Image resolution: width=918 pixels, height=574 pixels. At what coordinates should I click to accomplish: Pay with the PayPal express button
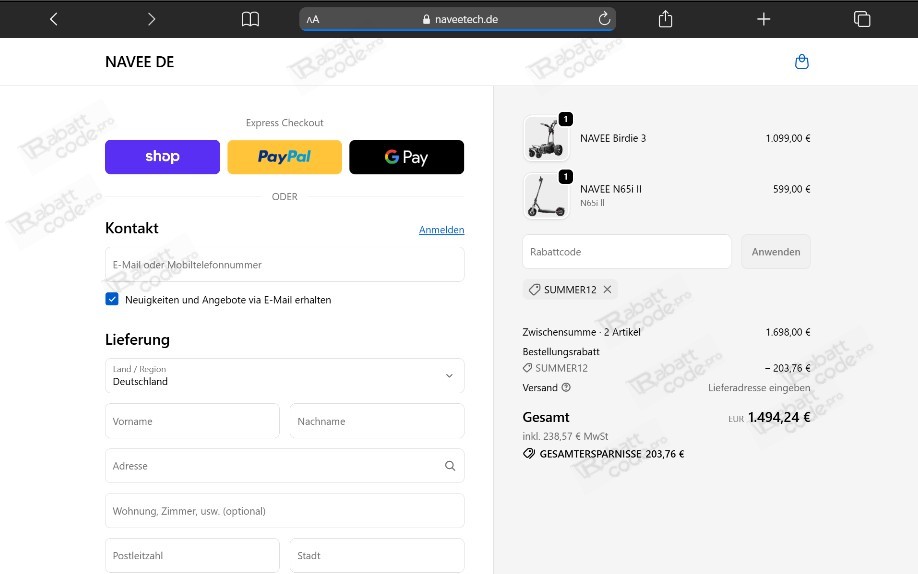pos(285,157)
